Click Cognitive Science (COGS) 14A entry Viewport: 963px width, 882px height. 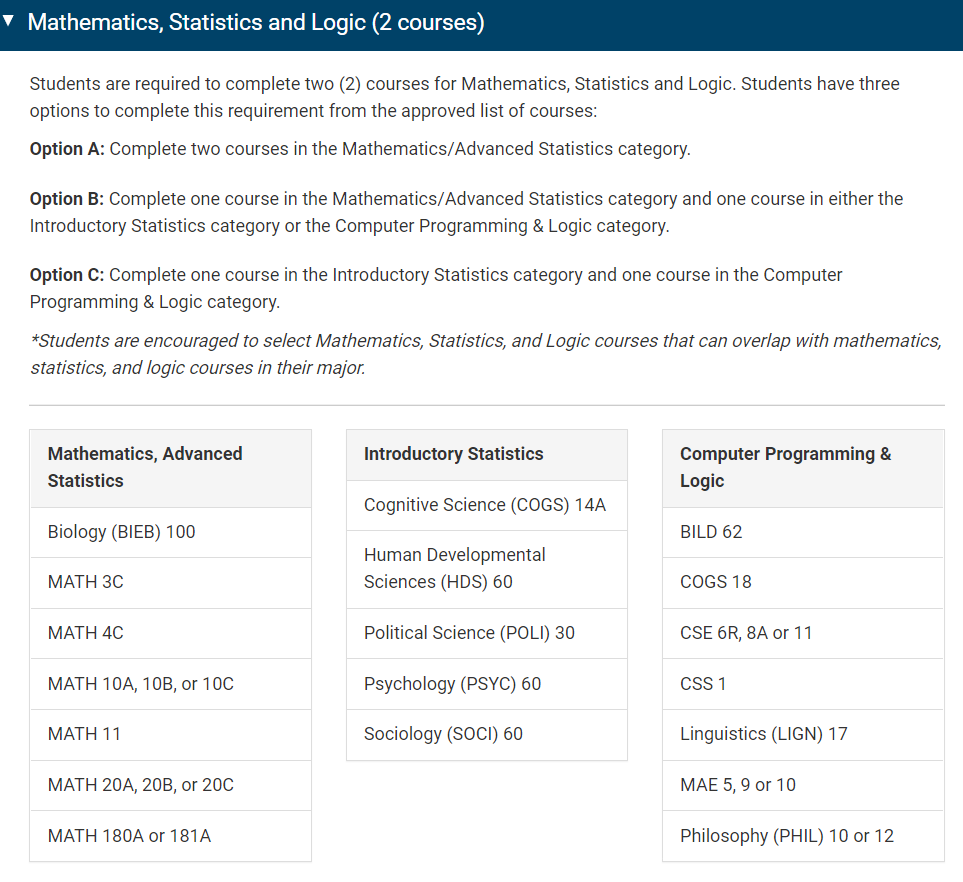487,505
